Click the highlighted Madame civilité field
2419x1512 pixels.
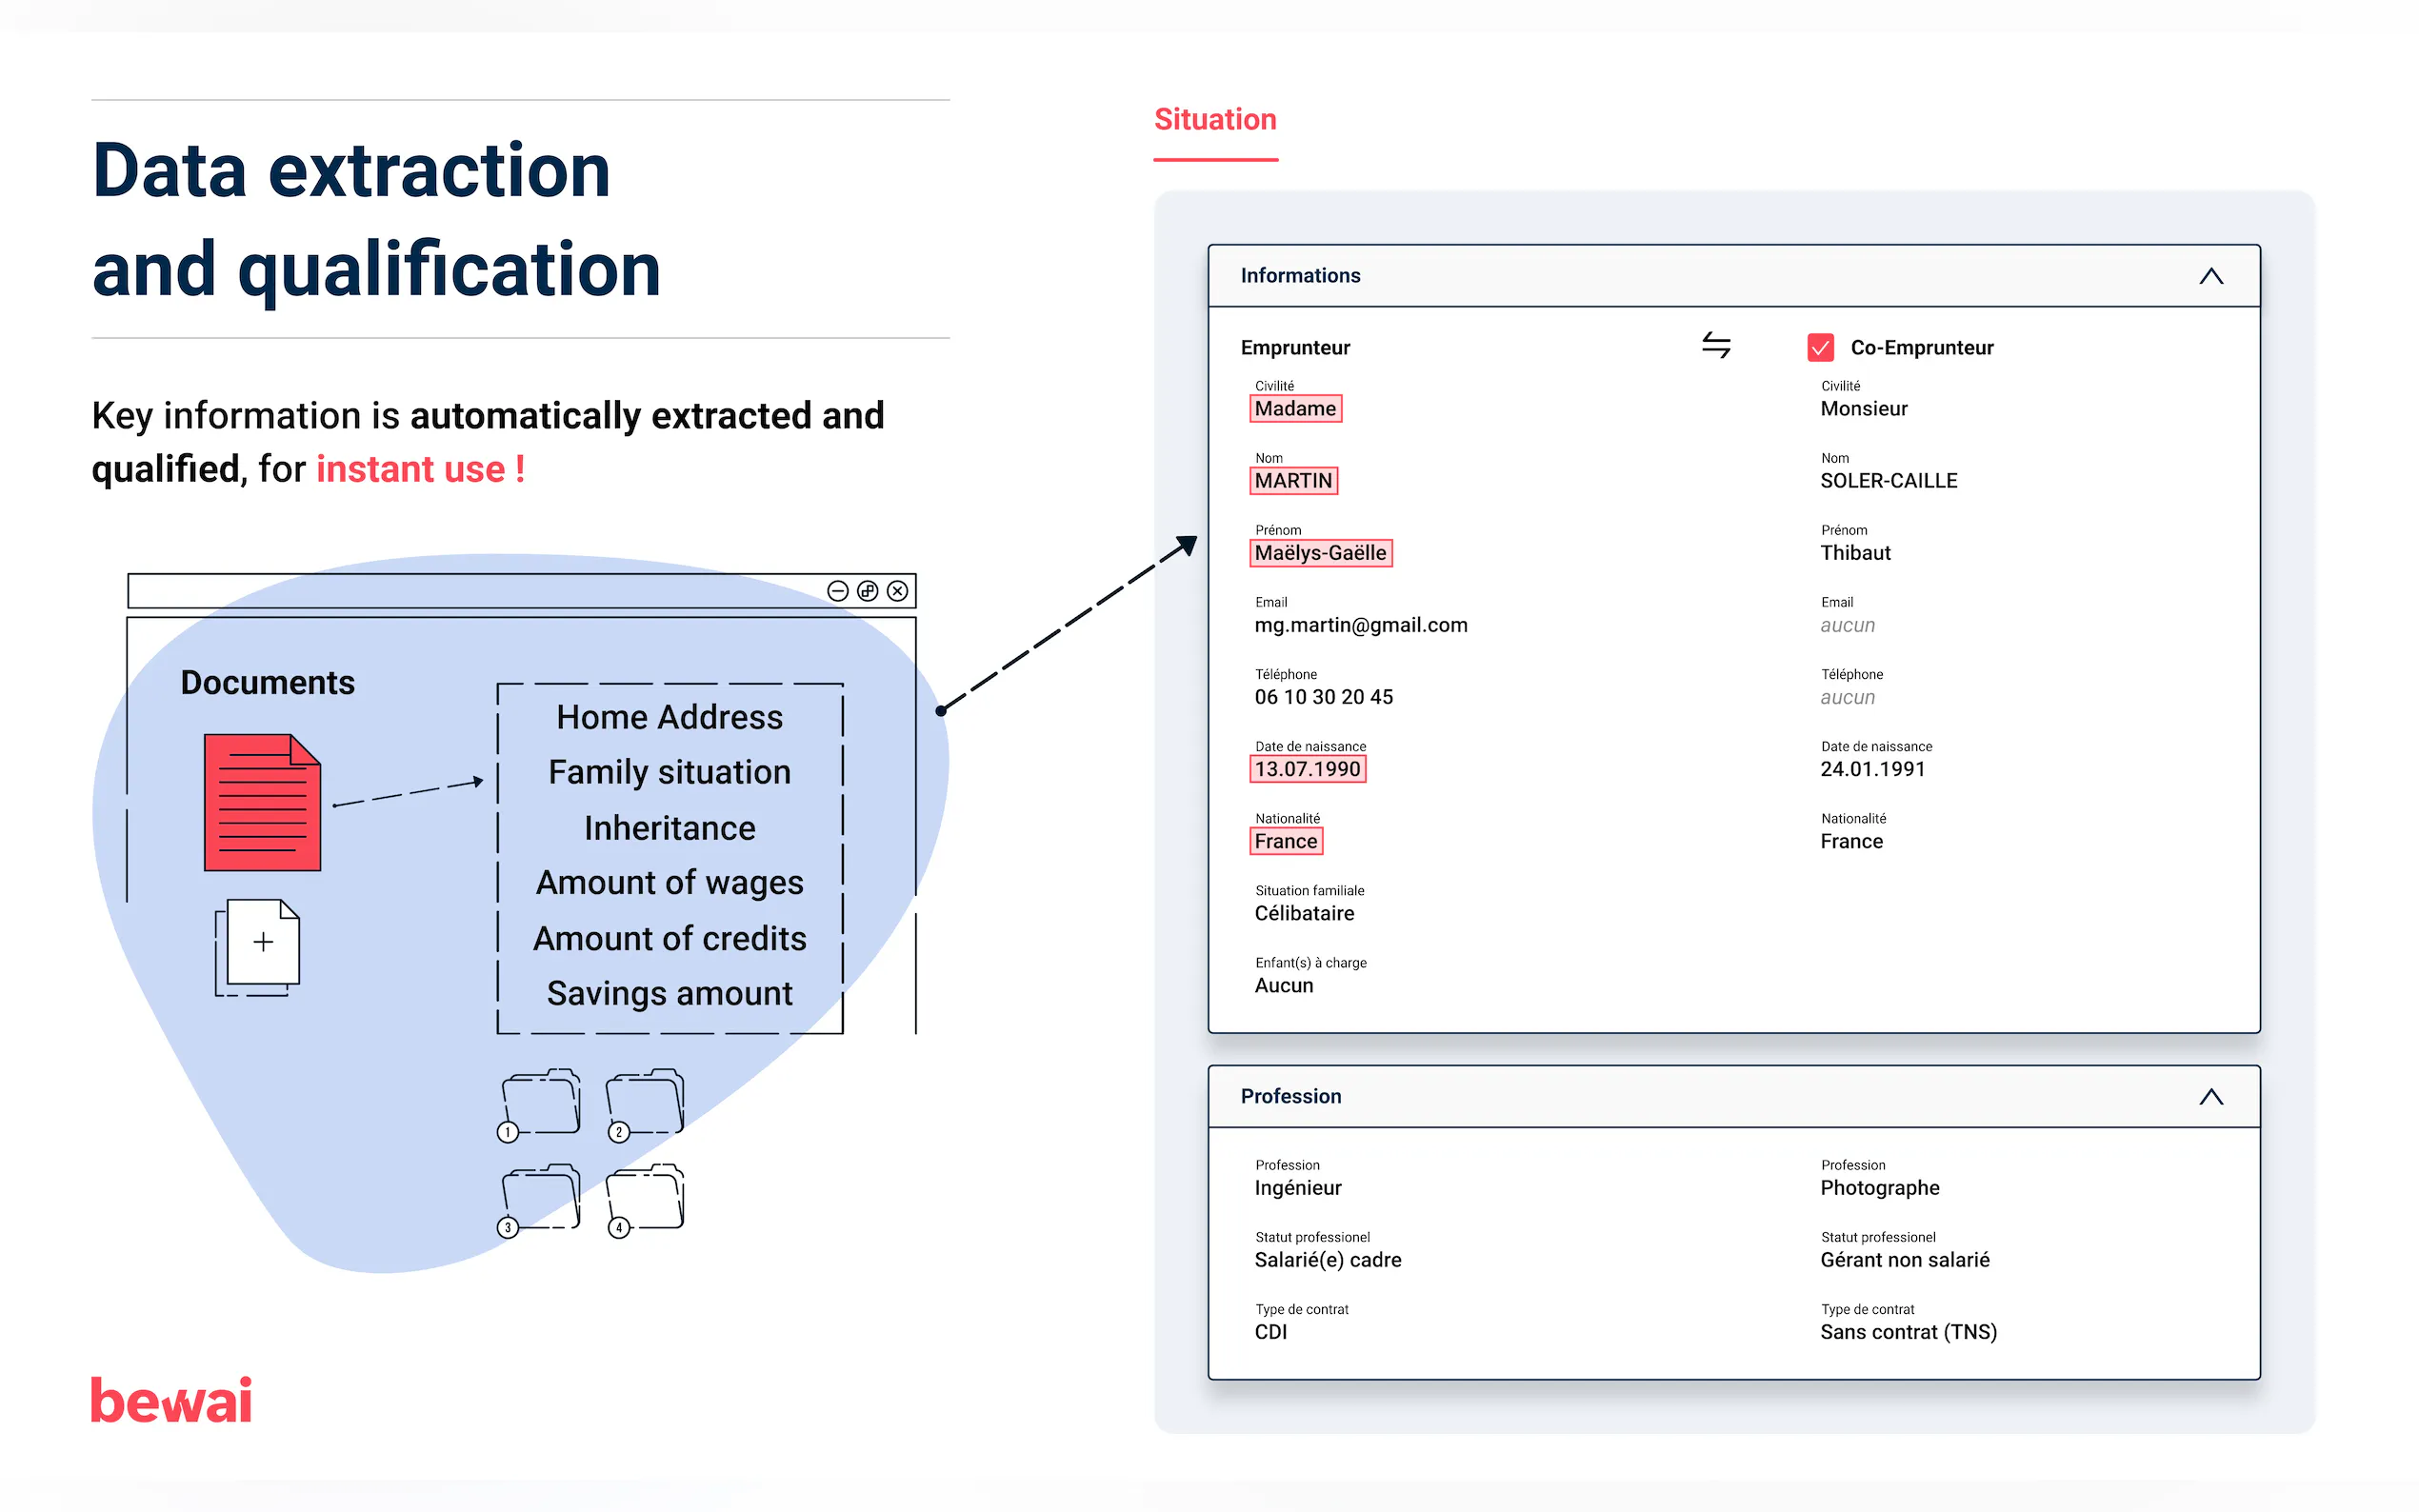point(1295,409)
